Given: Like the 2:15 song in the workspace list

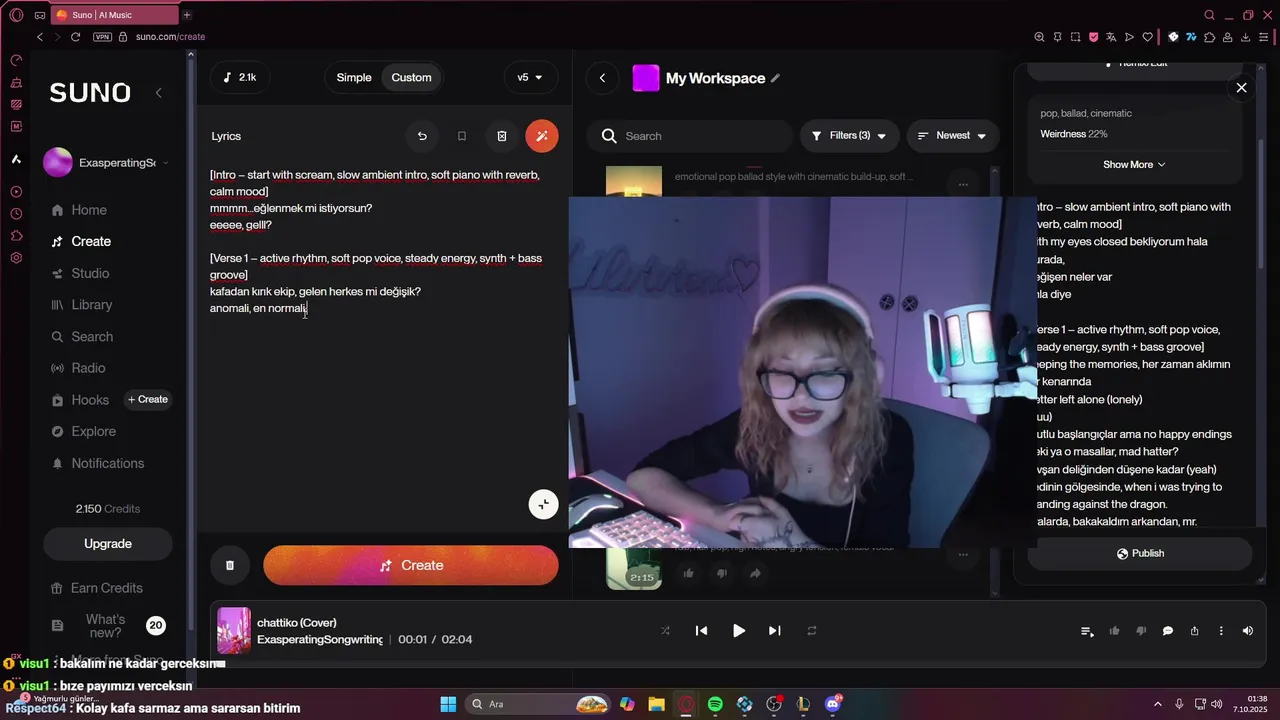Looking at the screenshot, I should 688,573.
